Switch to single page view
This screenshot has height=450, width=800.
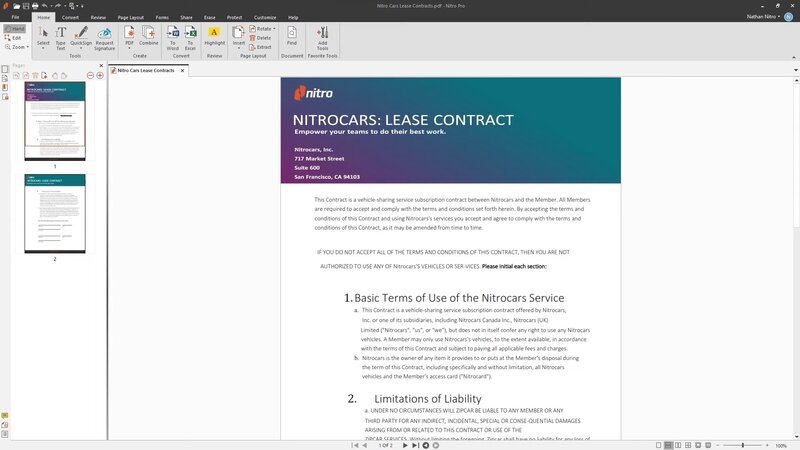click(658, 445)
